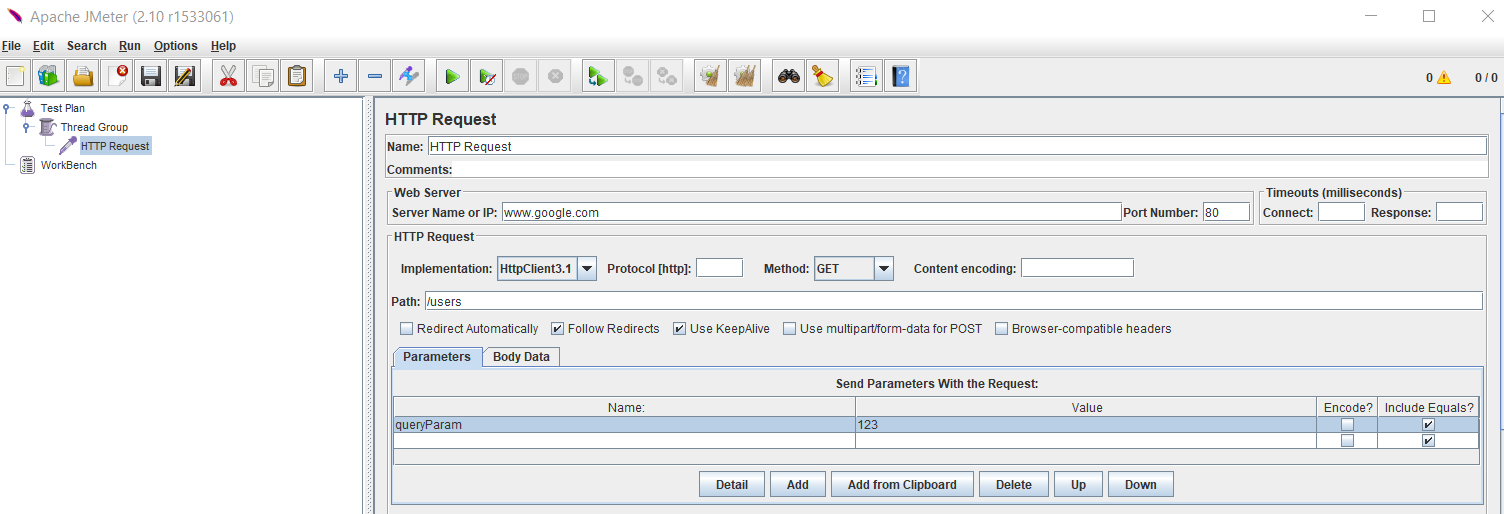Click Start no pauses icon
The height and width of the screenshot is (514, 1504).
click(x=486, y=76)
